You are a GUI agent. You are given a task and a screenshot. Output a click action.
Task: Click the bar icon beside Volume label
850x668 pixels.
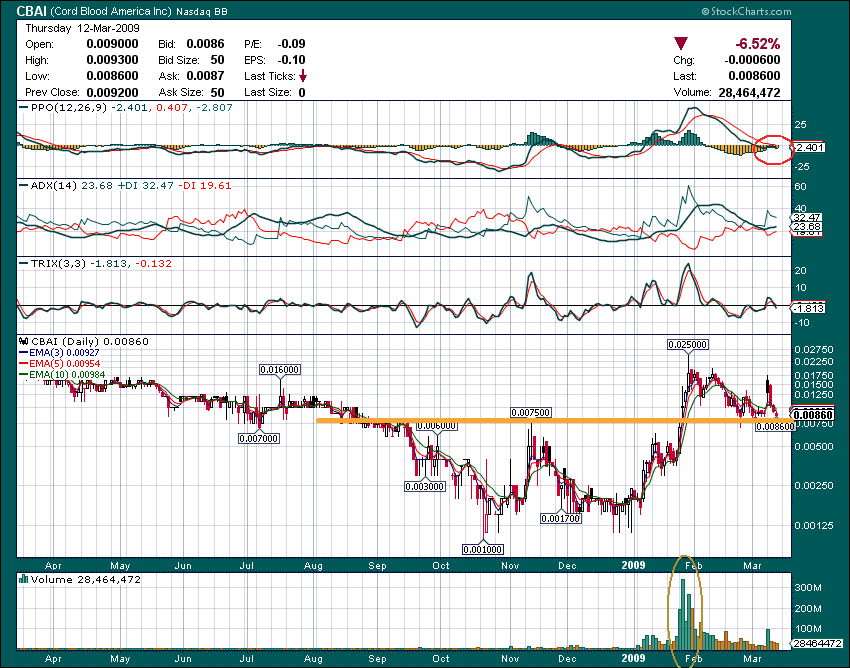coord(23,579)
